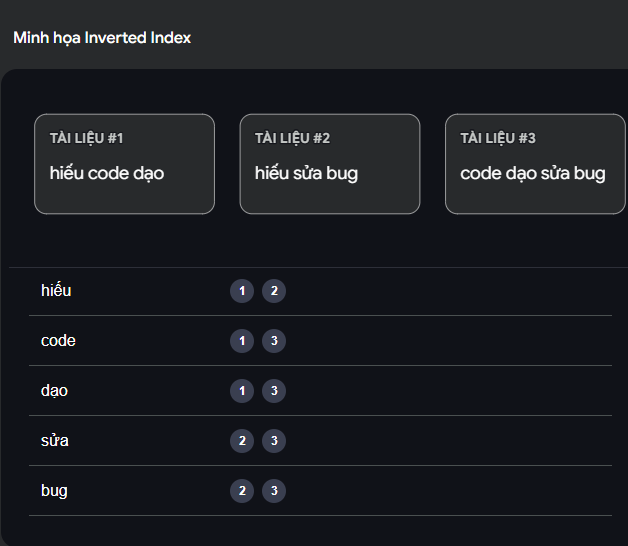Image resolution: width=628 pixels, height=546 pixels.
Task: Click document badge 3 in sửa row
Action: click(274, 441)
